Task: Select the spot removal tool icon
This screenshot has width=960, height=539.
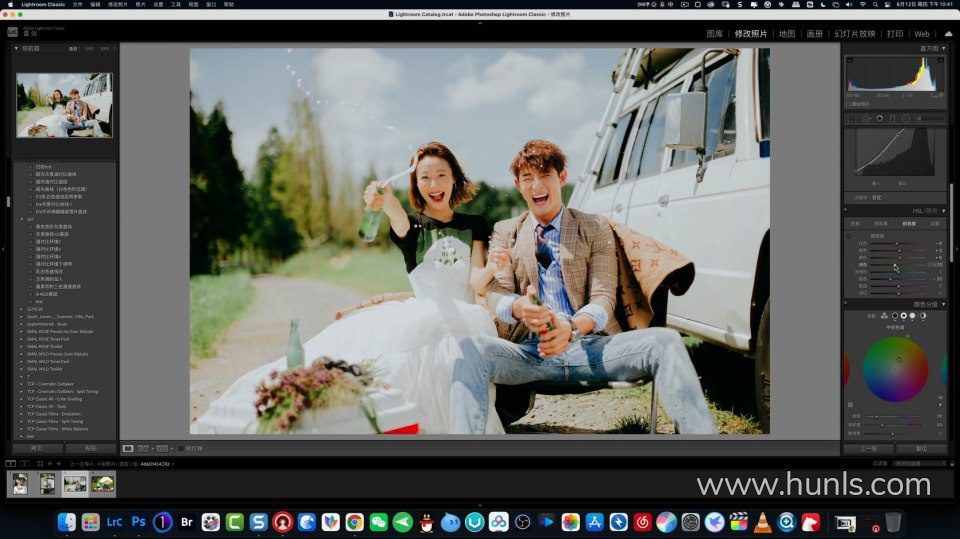Action: pyautogui.click(x=866, y=118)
